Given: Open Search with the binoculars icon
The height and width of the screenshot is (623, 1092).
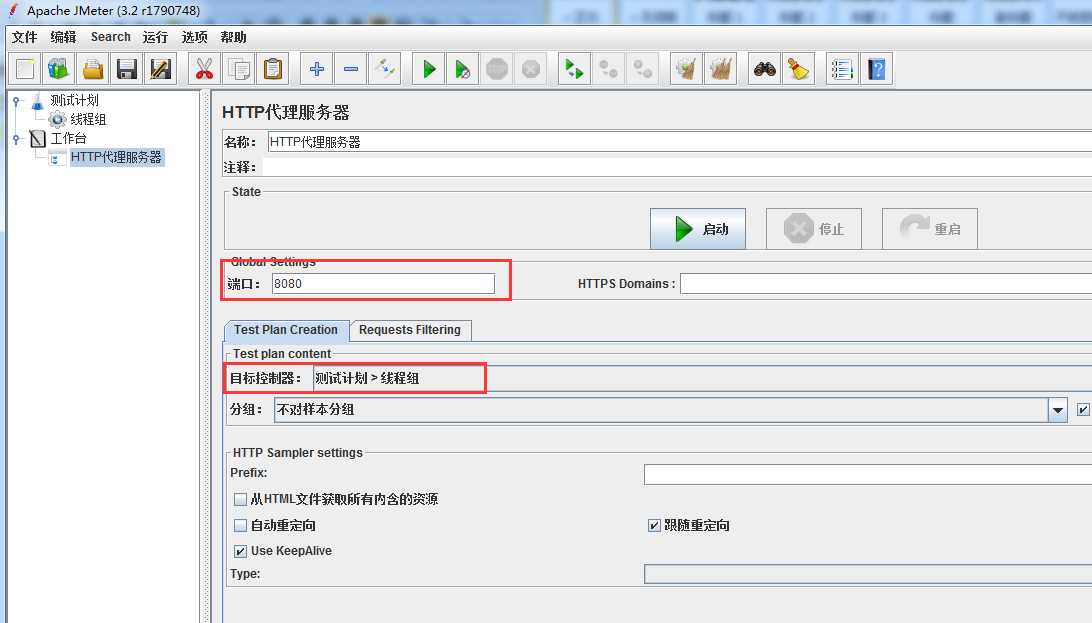Looking at the screenshot, I should [765, 69].
